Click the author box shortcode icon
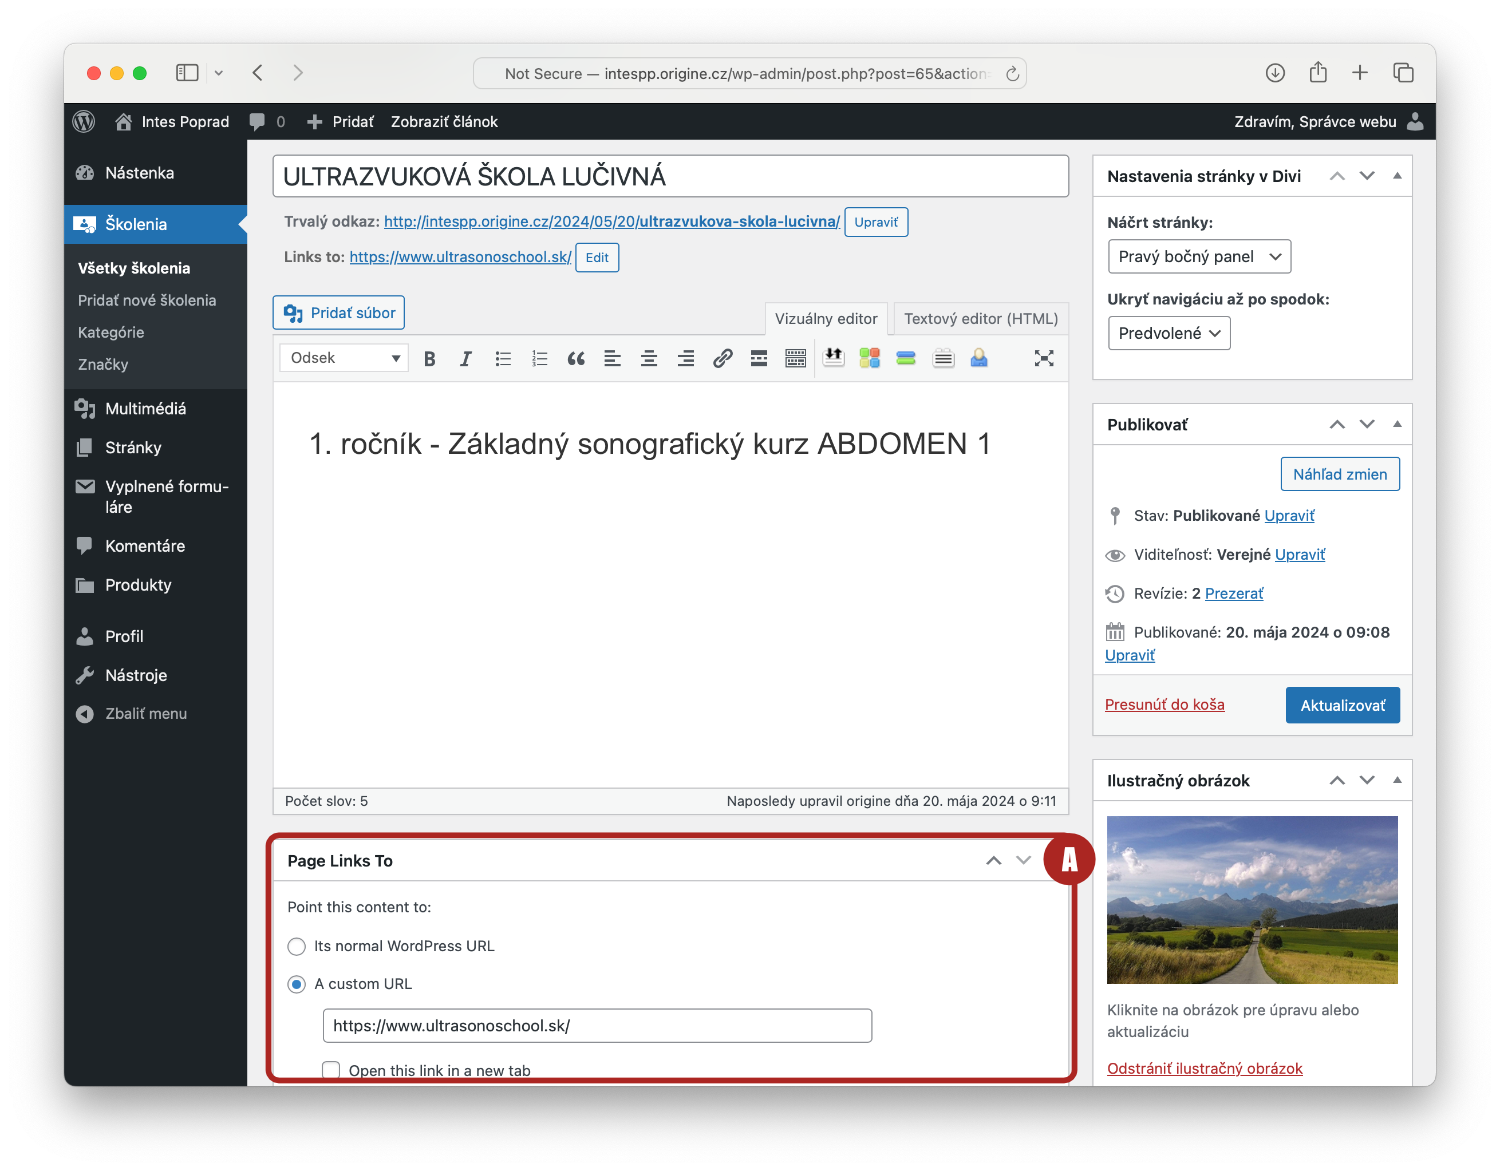 pyautogui.click(x=979, y=358)
